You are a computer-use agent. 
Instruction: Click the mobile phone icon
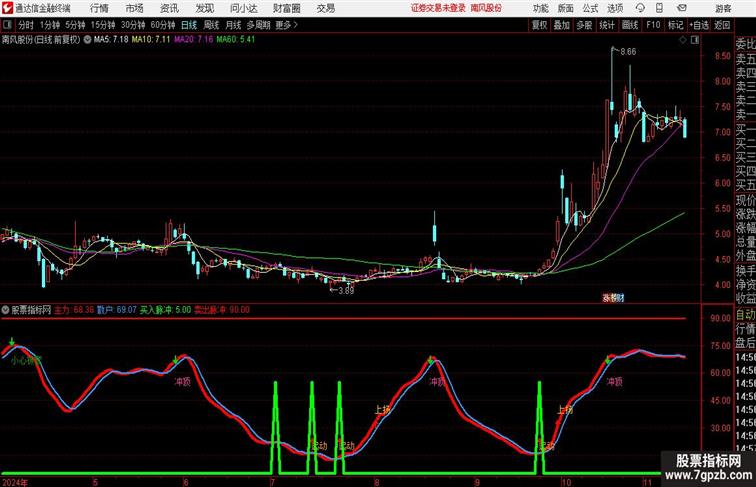(x=660, y=8)
